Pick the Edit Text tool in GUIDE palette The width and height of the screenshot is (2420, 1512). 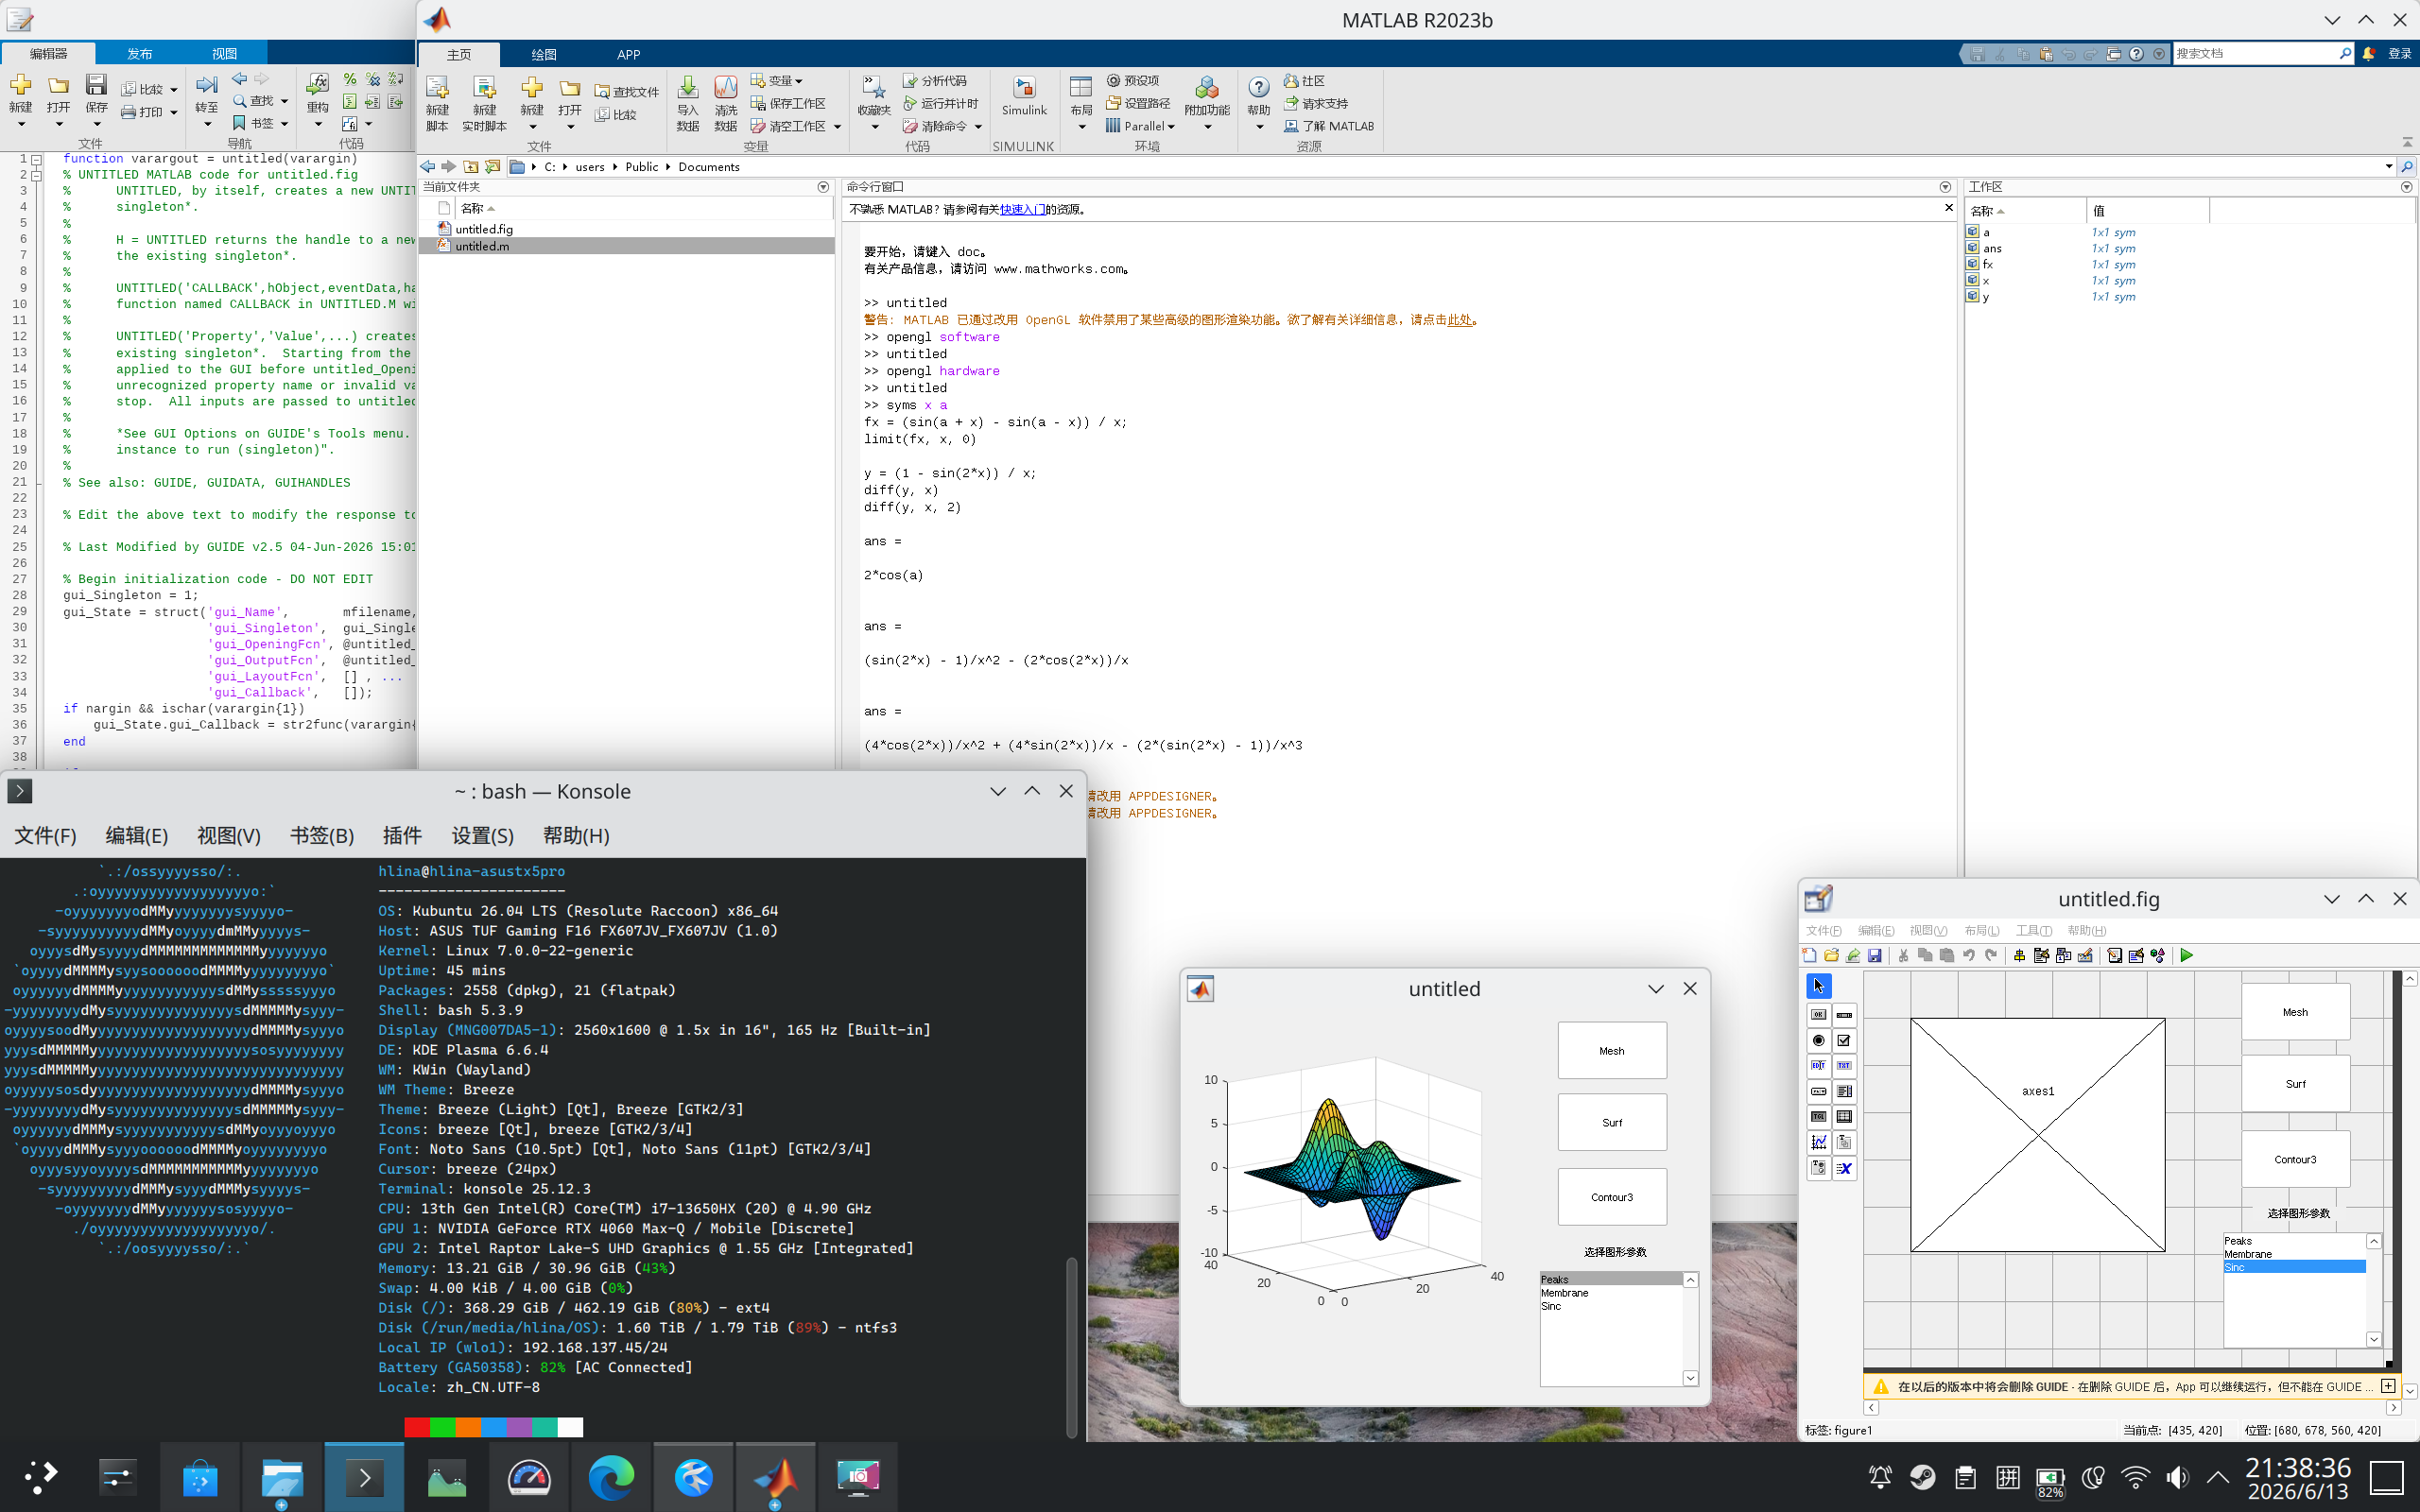[x=1819, y=1066]
